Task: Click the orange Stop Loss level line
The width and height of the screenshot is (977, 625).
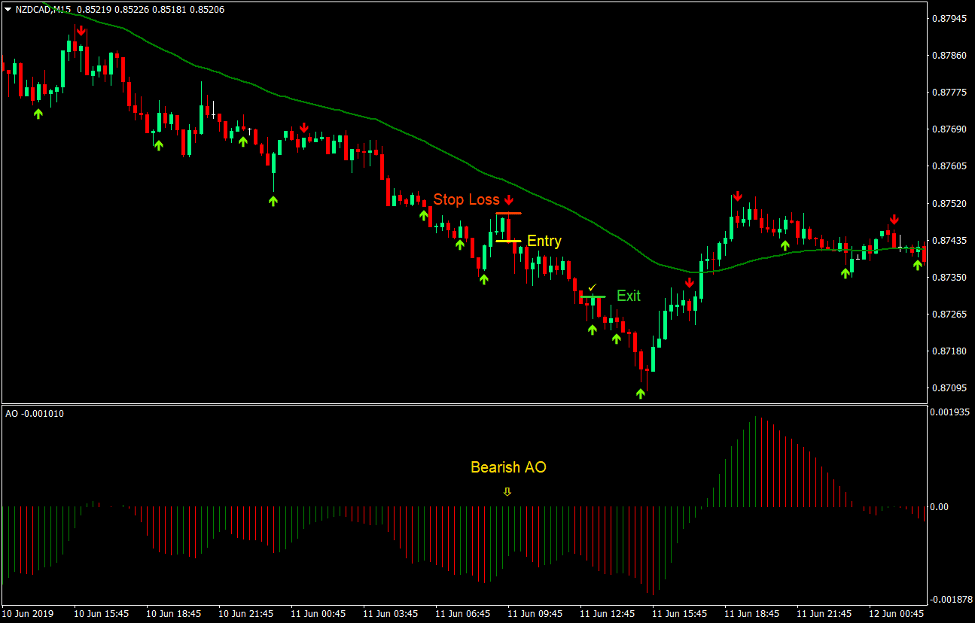Action: (x=510, y=214)
